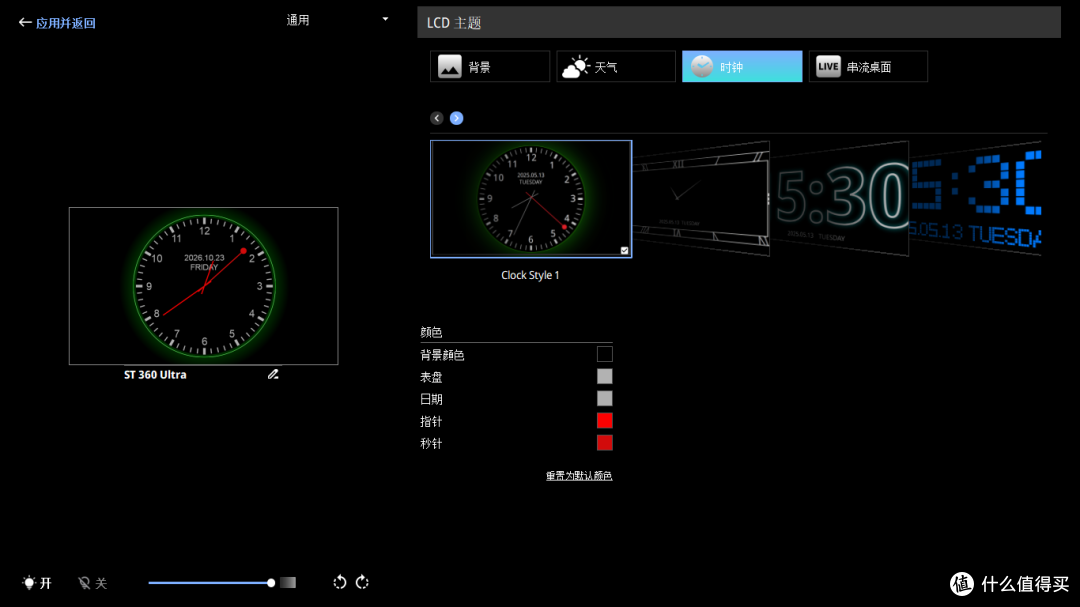The width and height of the screenshot is (1080, 607).
Task: Select the 时钟 tab
Action: (742, 67)
